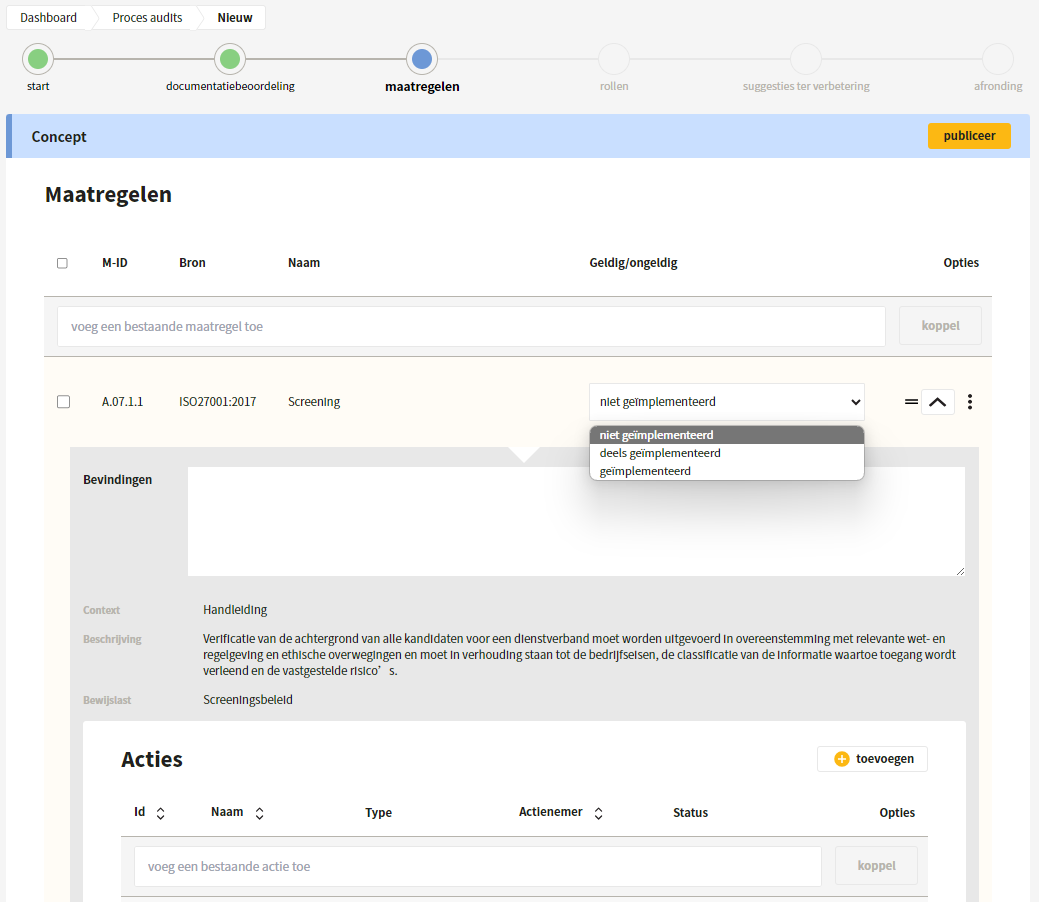
Task: Check the A.07.1.1 Screening row checkbox
Action: tap(64, 402)
